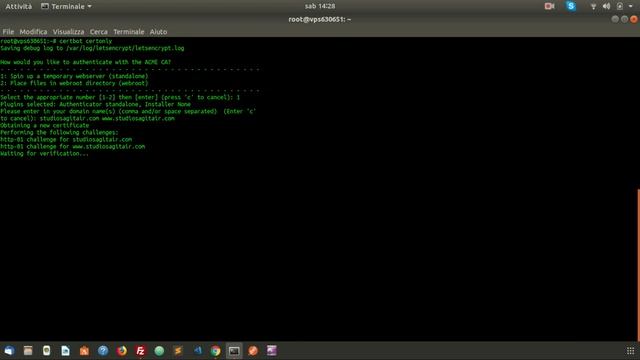Open the Skype tray icon

571,6
